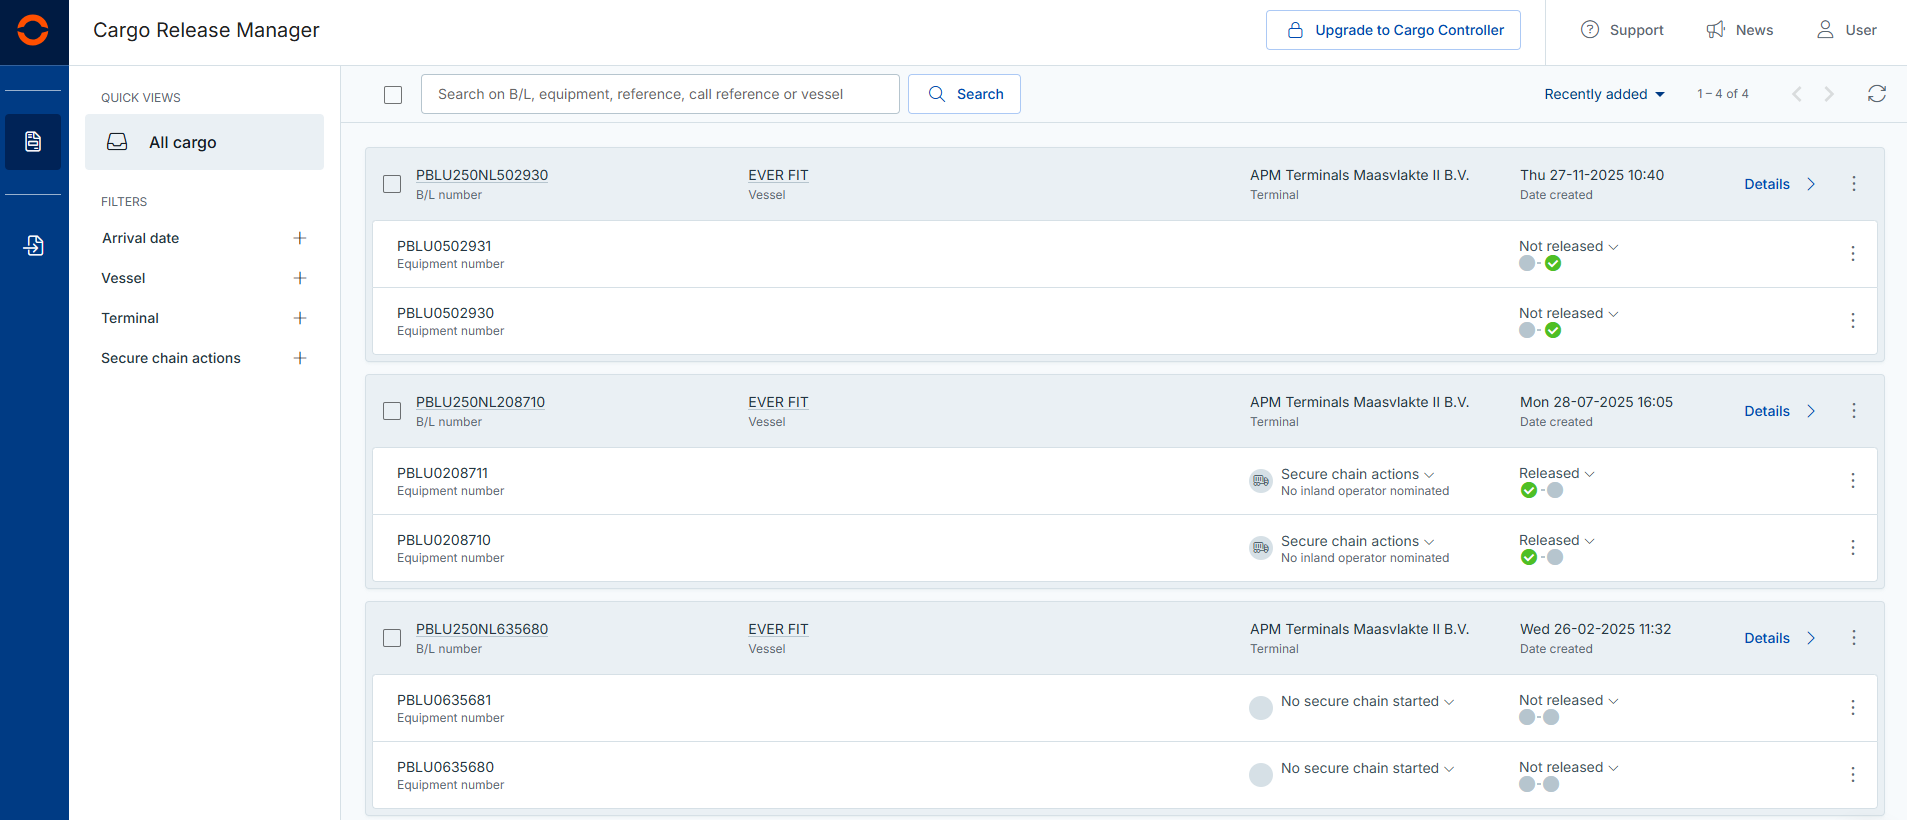Open the User account menu

(1846, 30)
